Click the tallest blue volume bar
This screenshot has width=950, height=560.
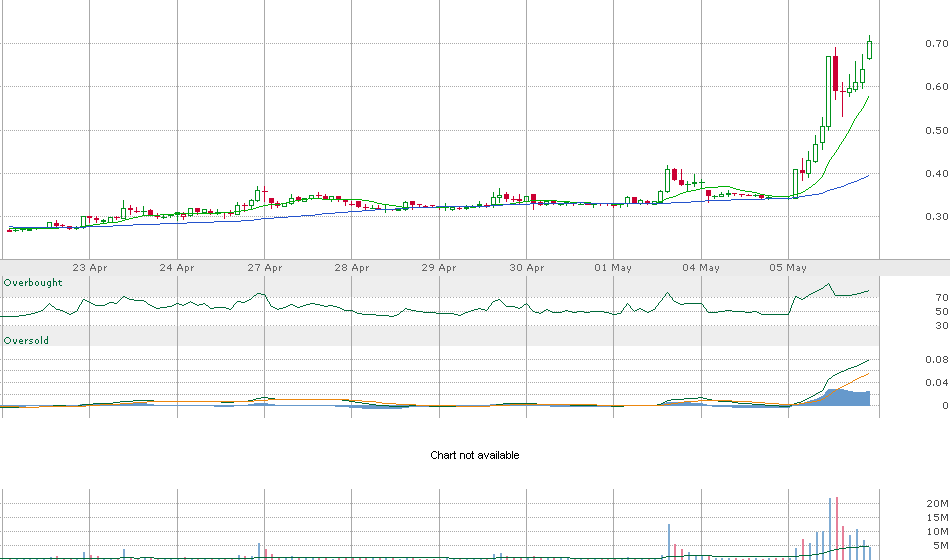pos(829,528)
